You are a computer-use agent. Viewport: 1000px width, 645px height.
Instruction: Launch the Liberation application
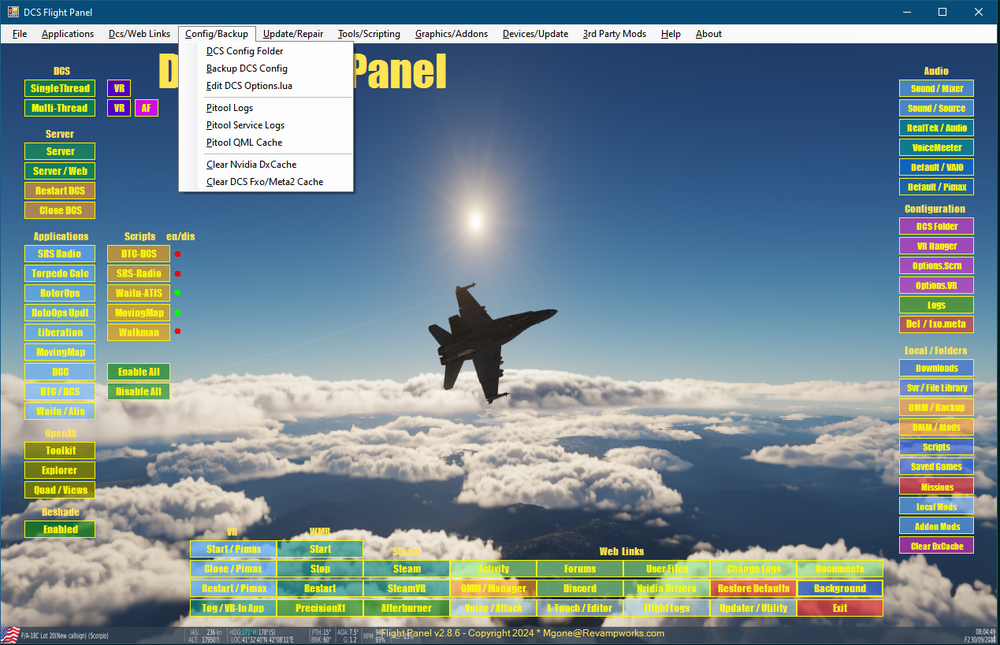pyautogui.click(x=60, y=332)
